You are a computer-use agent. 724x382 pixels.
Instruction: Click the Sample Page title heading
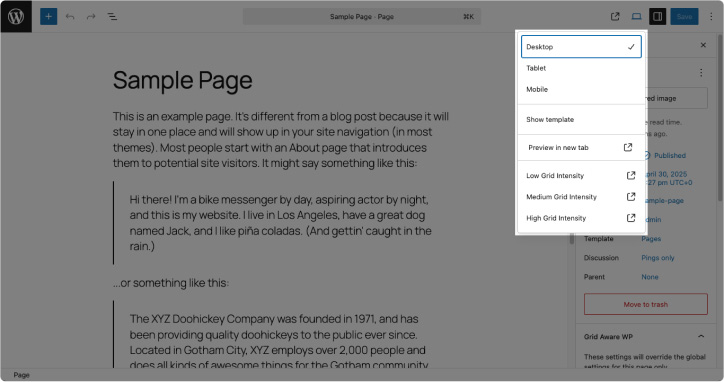tap(182, 80)
